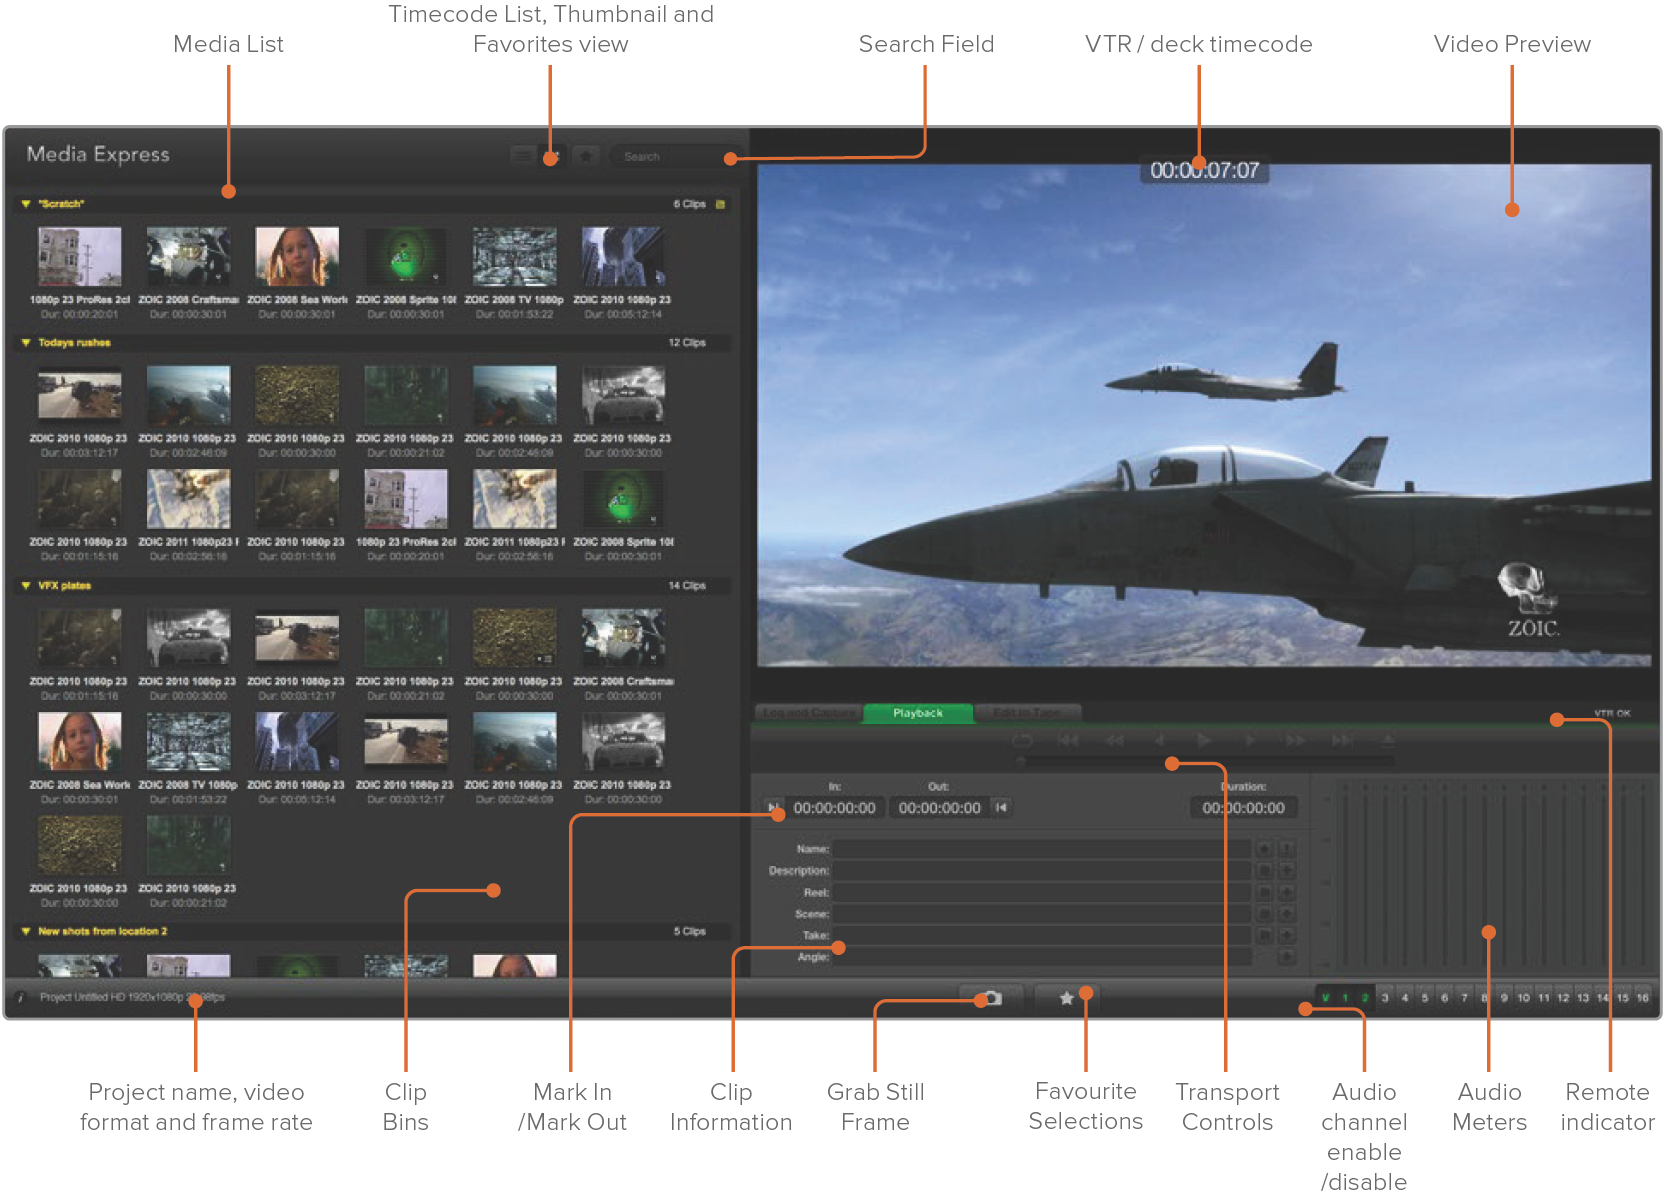Show Favorites view in media list

click(587, 156)
